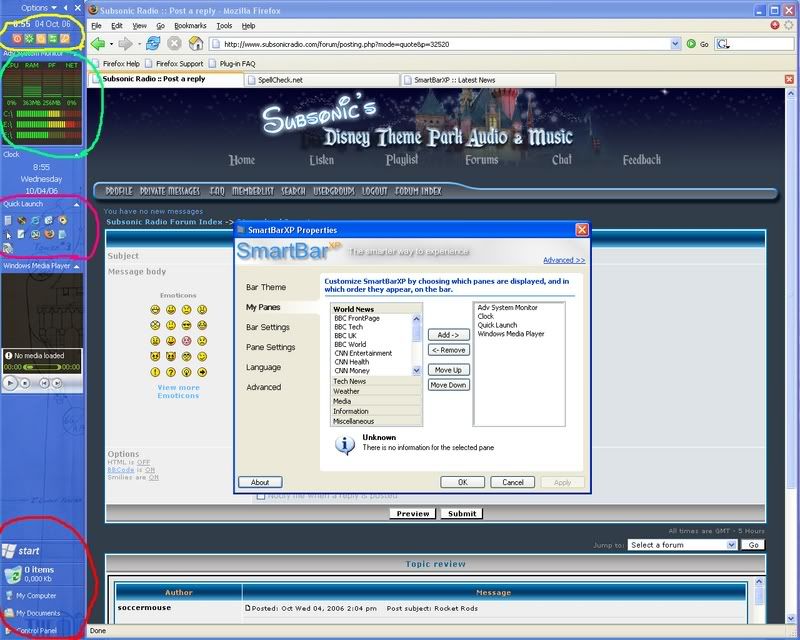800x640 pixels.
Task: Click the green swap-arrows icon in the sidebar
Action: pos(53,38)
